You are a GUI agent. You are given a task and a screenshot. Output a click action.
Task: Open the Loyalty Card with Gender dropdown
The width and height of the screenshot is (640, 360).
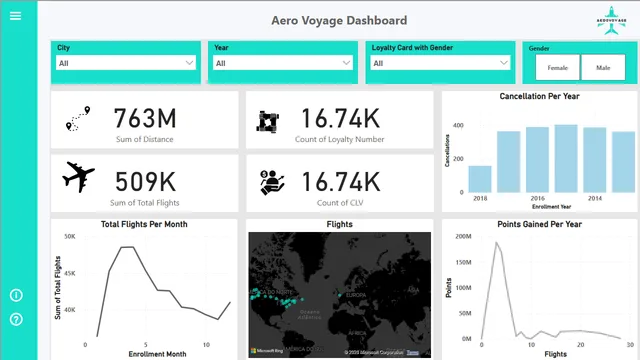(x=440, y=63)
